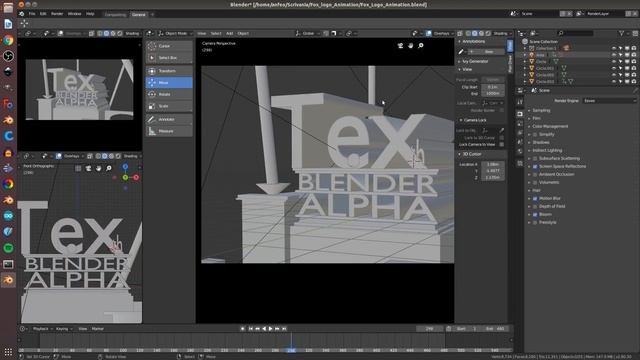Open timeline Keying menu
Viewport: 640px width, 360px height.
(64, 329)
